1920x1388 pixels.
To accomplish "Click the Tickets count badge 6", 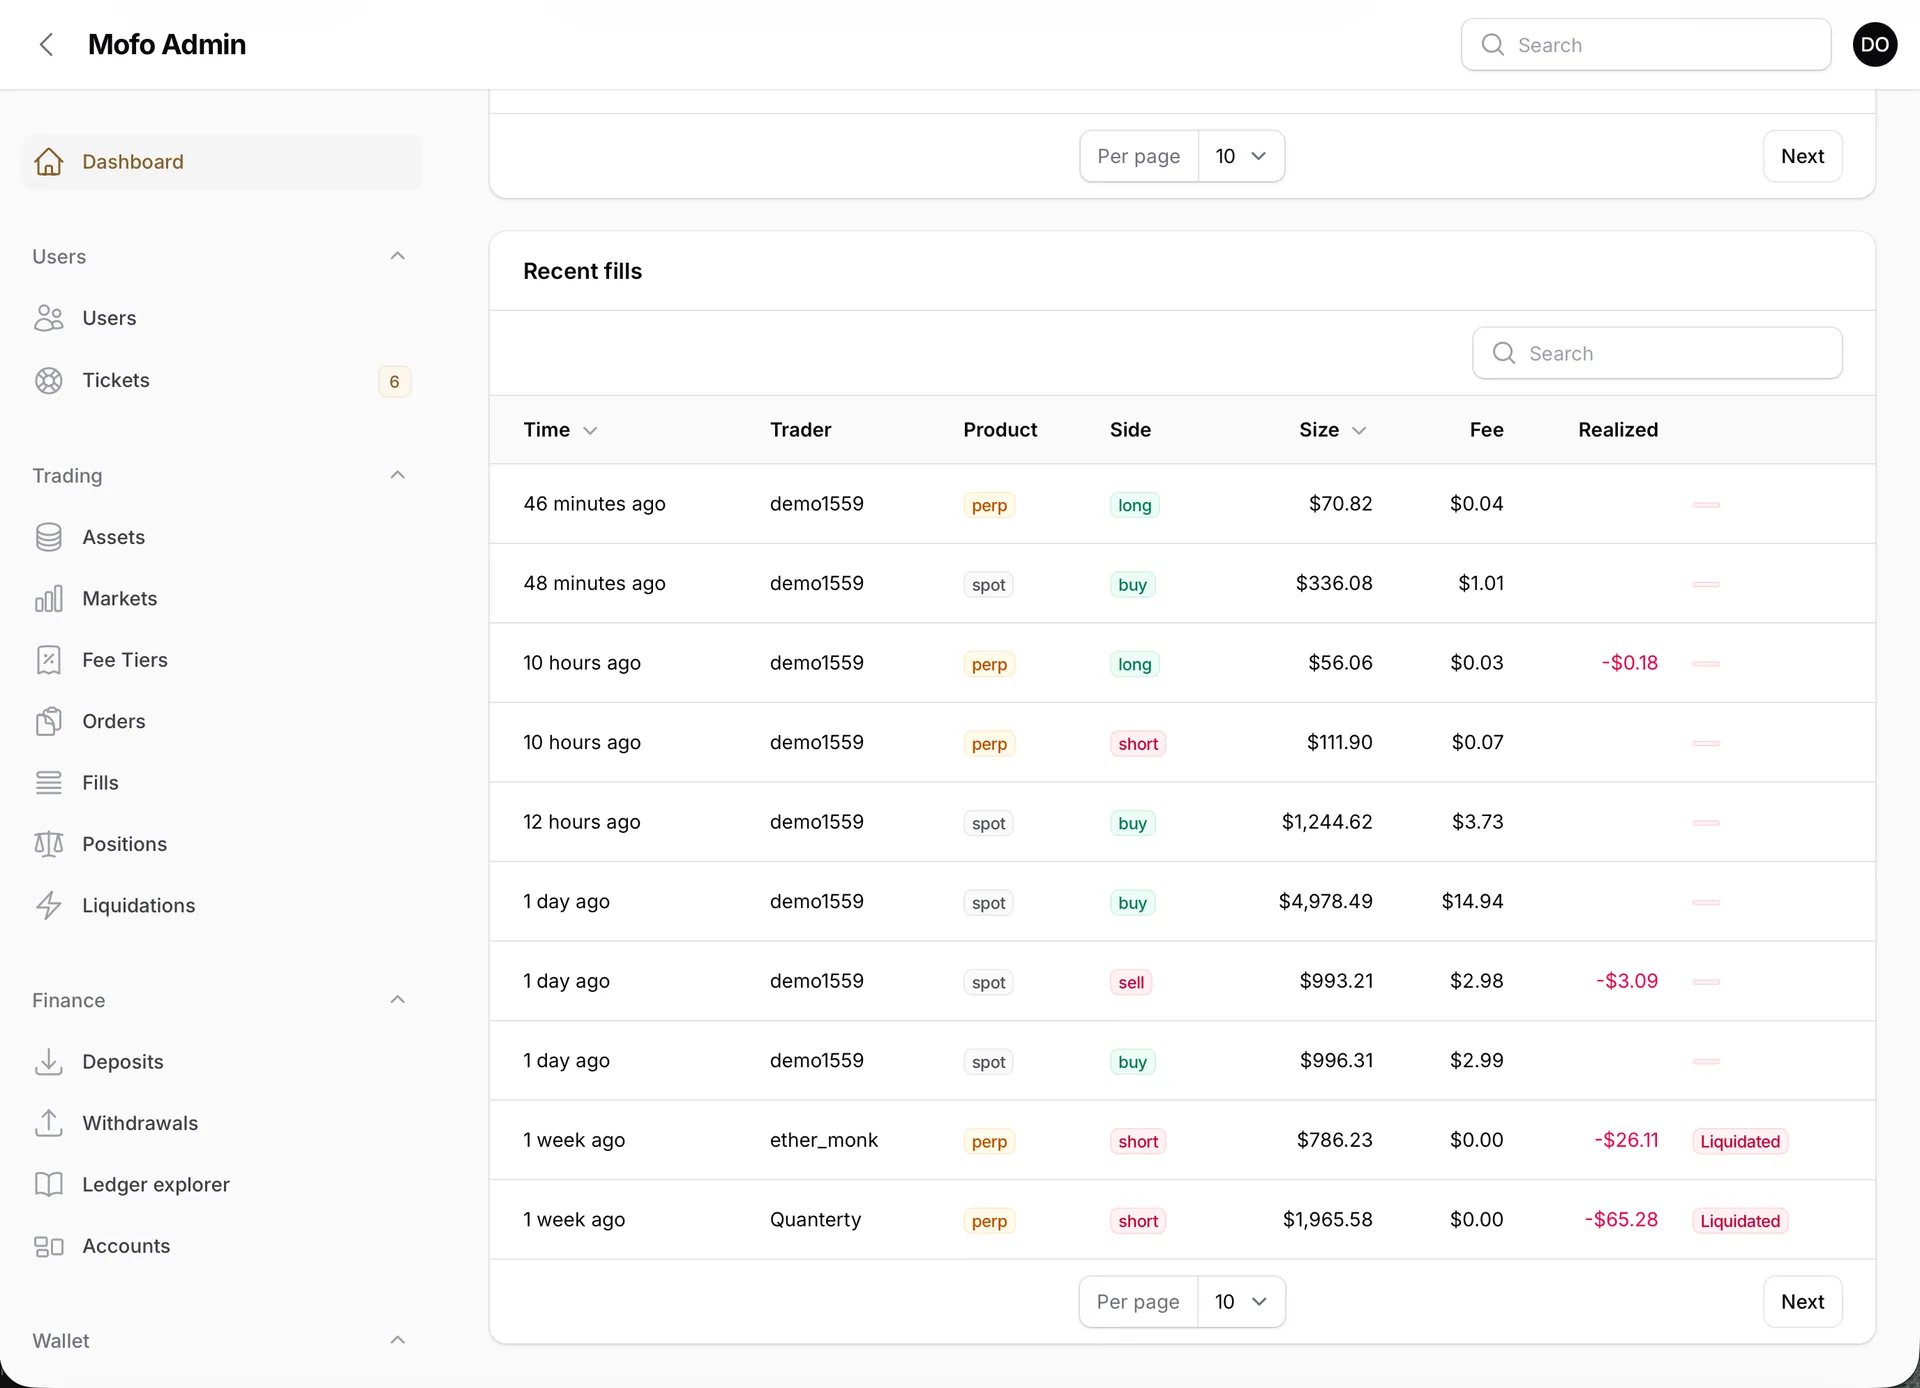I will tap(394, 381).
